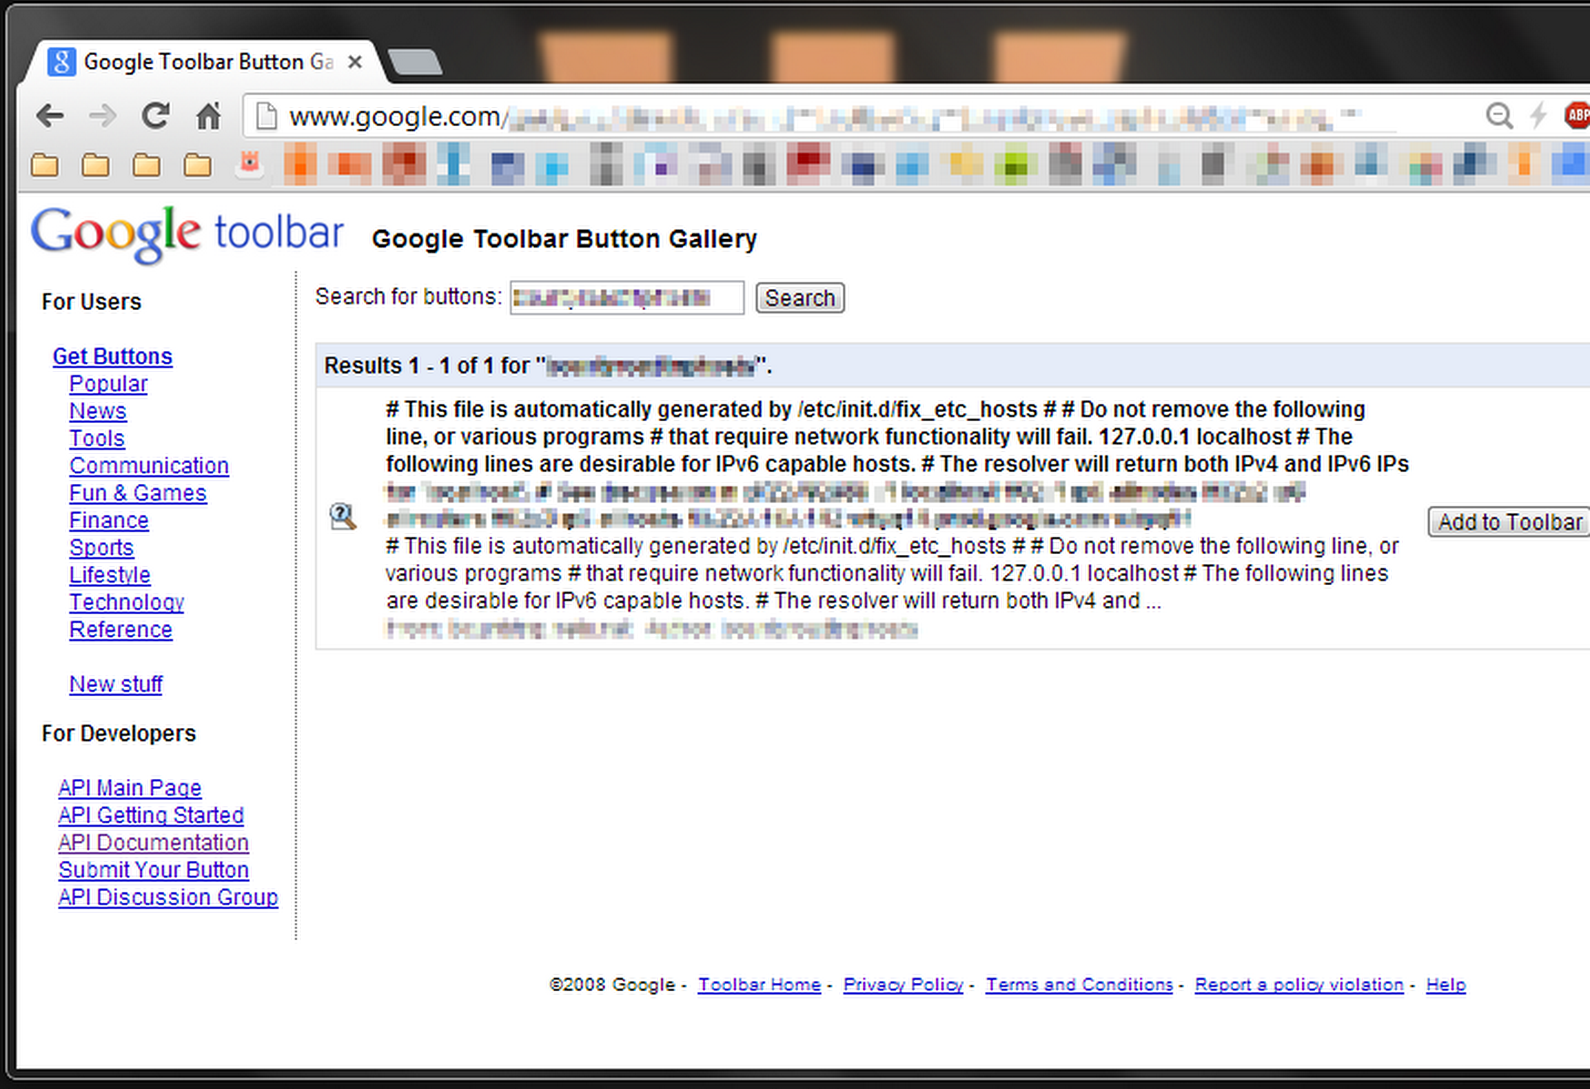
Task: Reload the page with the refresh icon
Action: click(155, 116)
